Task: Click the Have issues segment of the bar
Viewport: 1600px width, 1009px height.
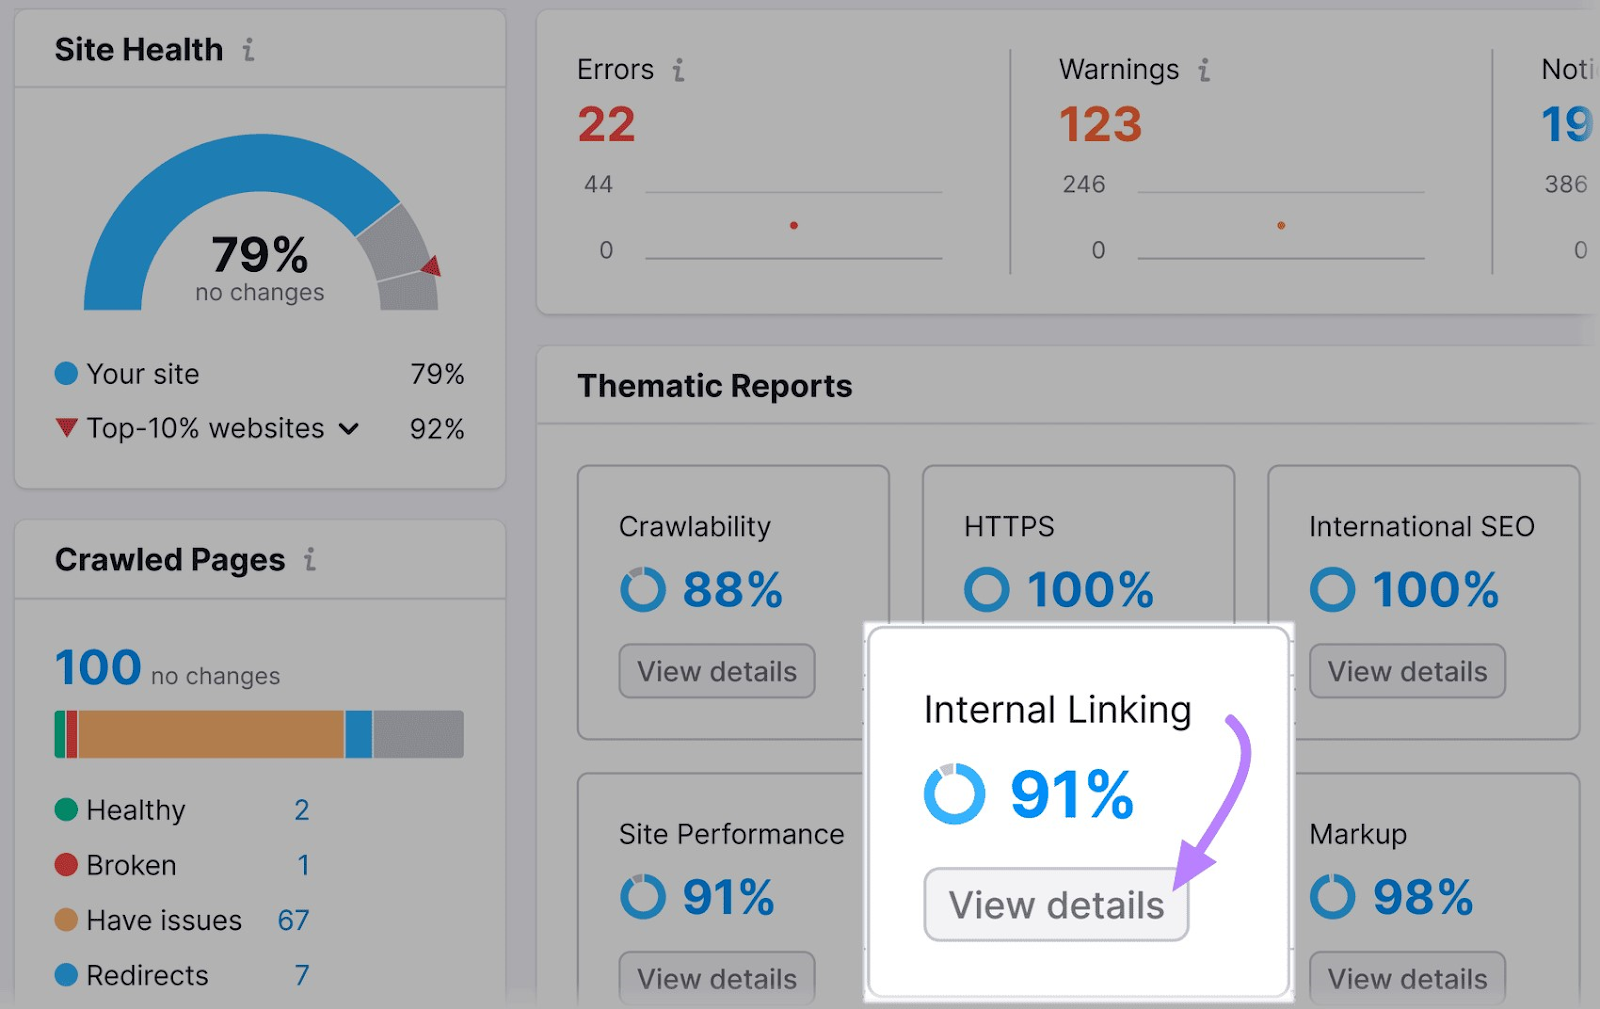Action: click(210, 734)
